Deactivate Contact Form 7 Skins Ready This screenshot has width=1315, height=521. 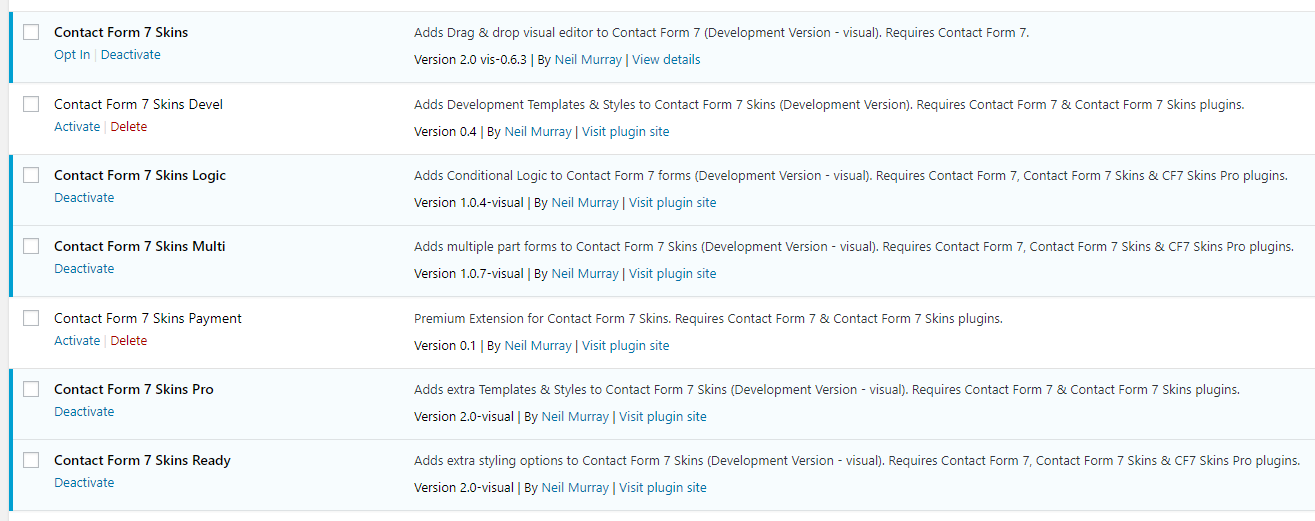[x=84, y=483]
